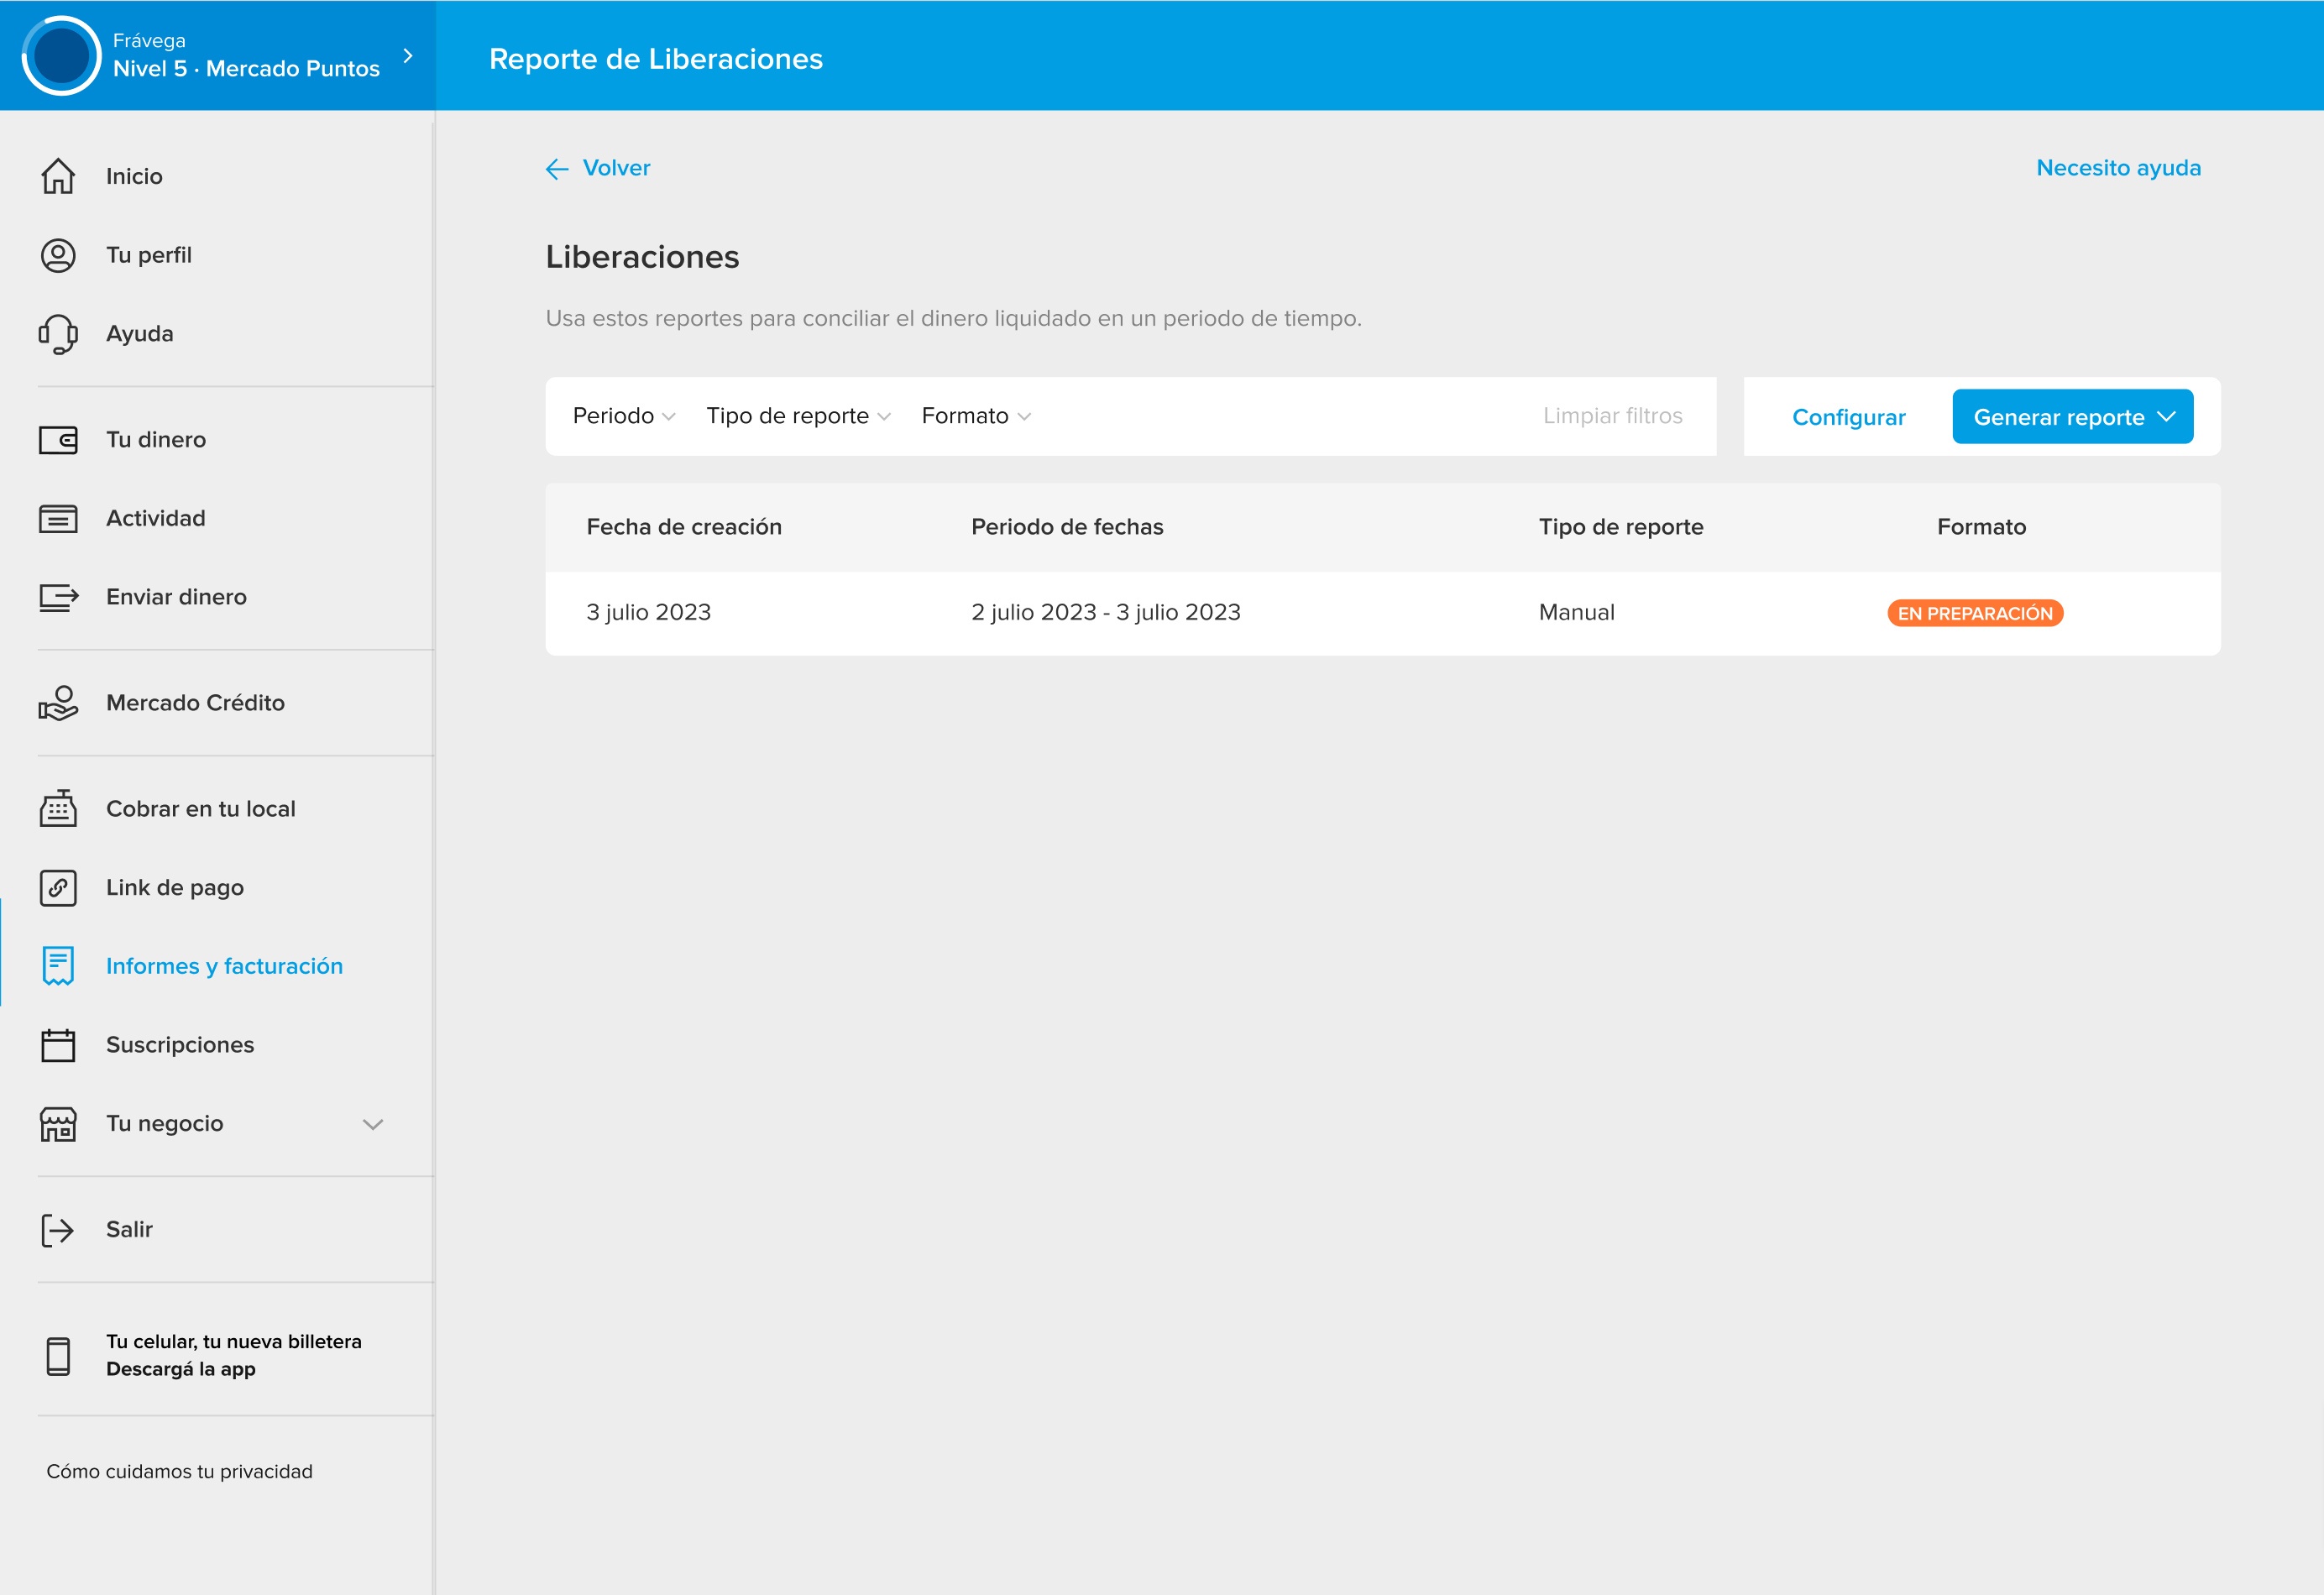Click the headset Ayuda icon
Screen dimensions: 2324x1595
pyautogui.click(x=58, y=334)
